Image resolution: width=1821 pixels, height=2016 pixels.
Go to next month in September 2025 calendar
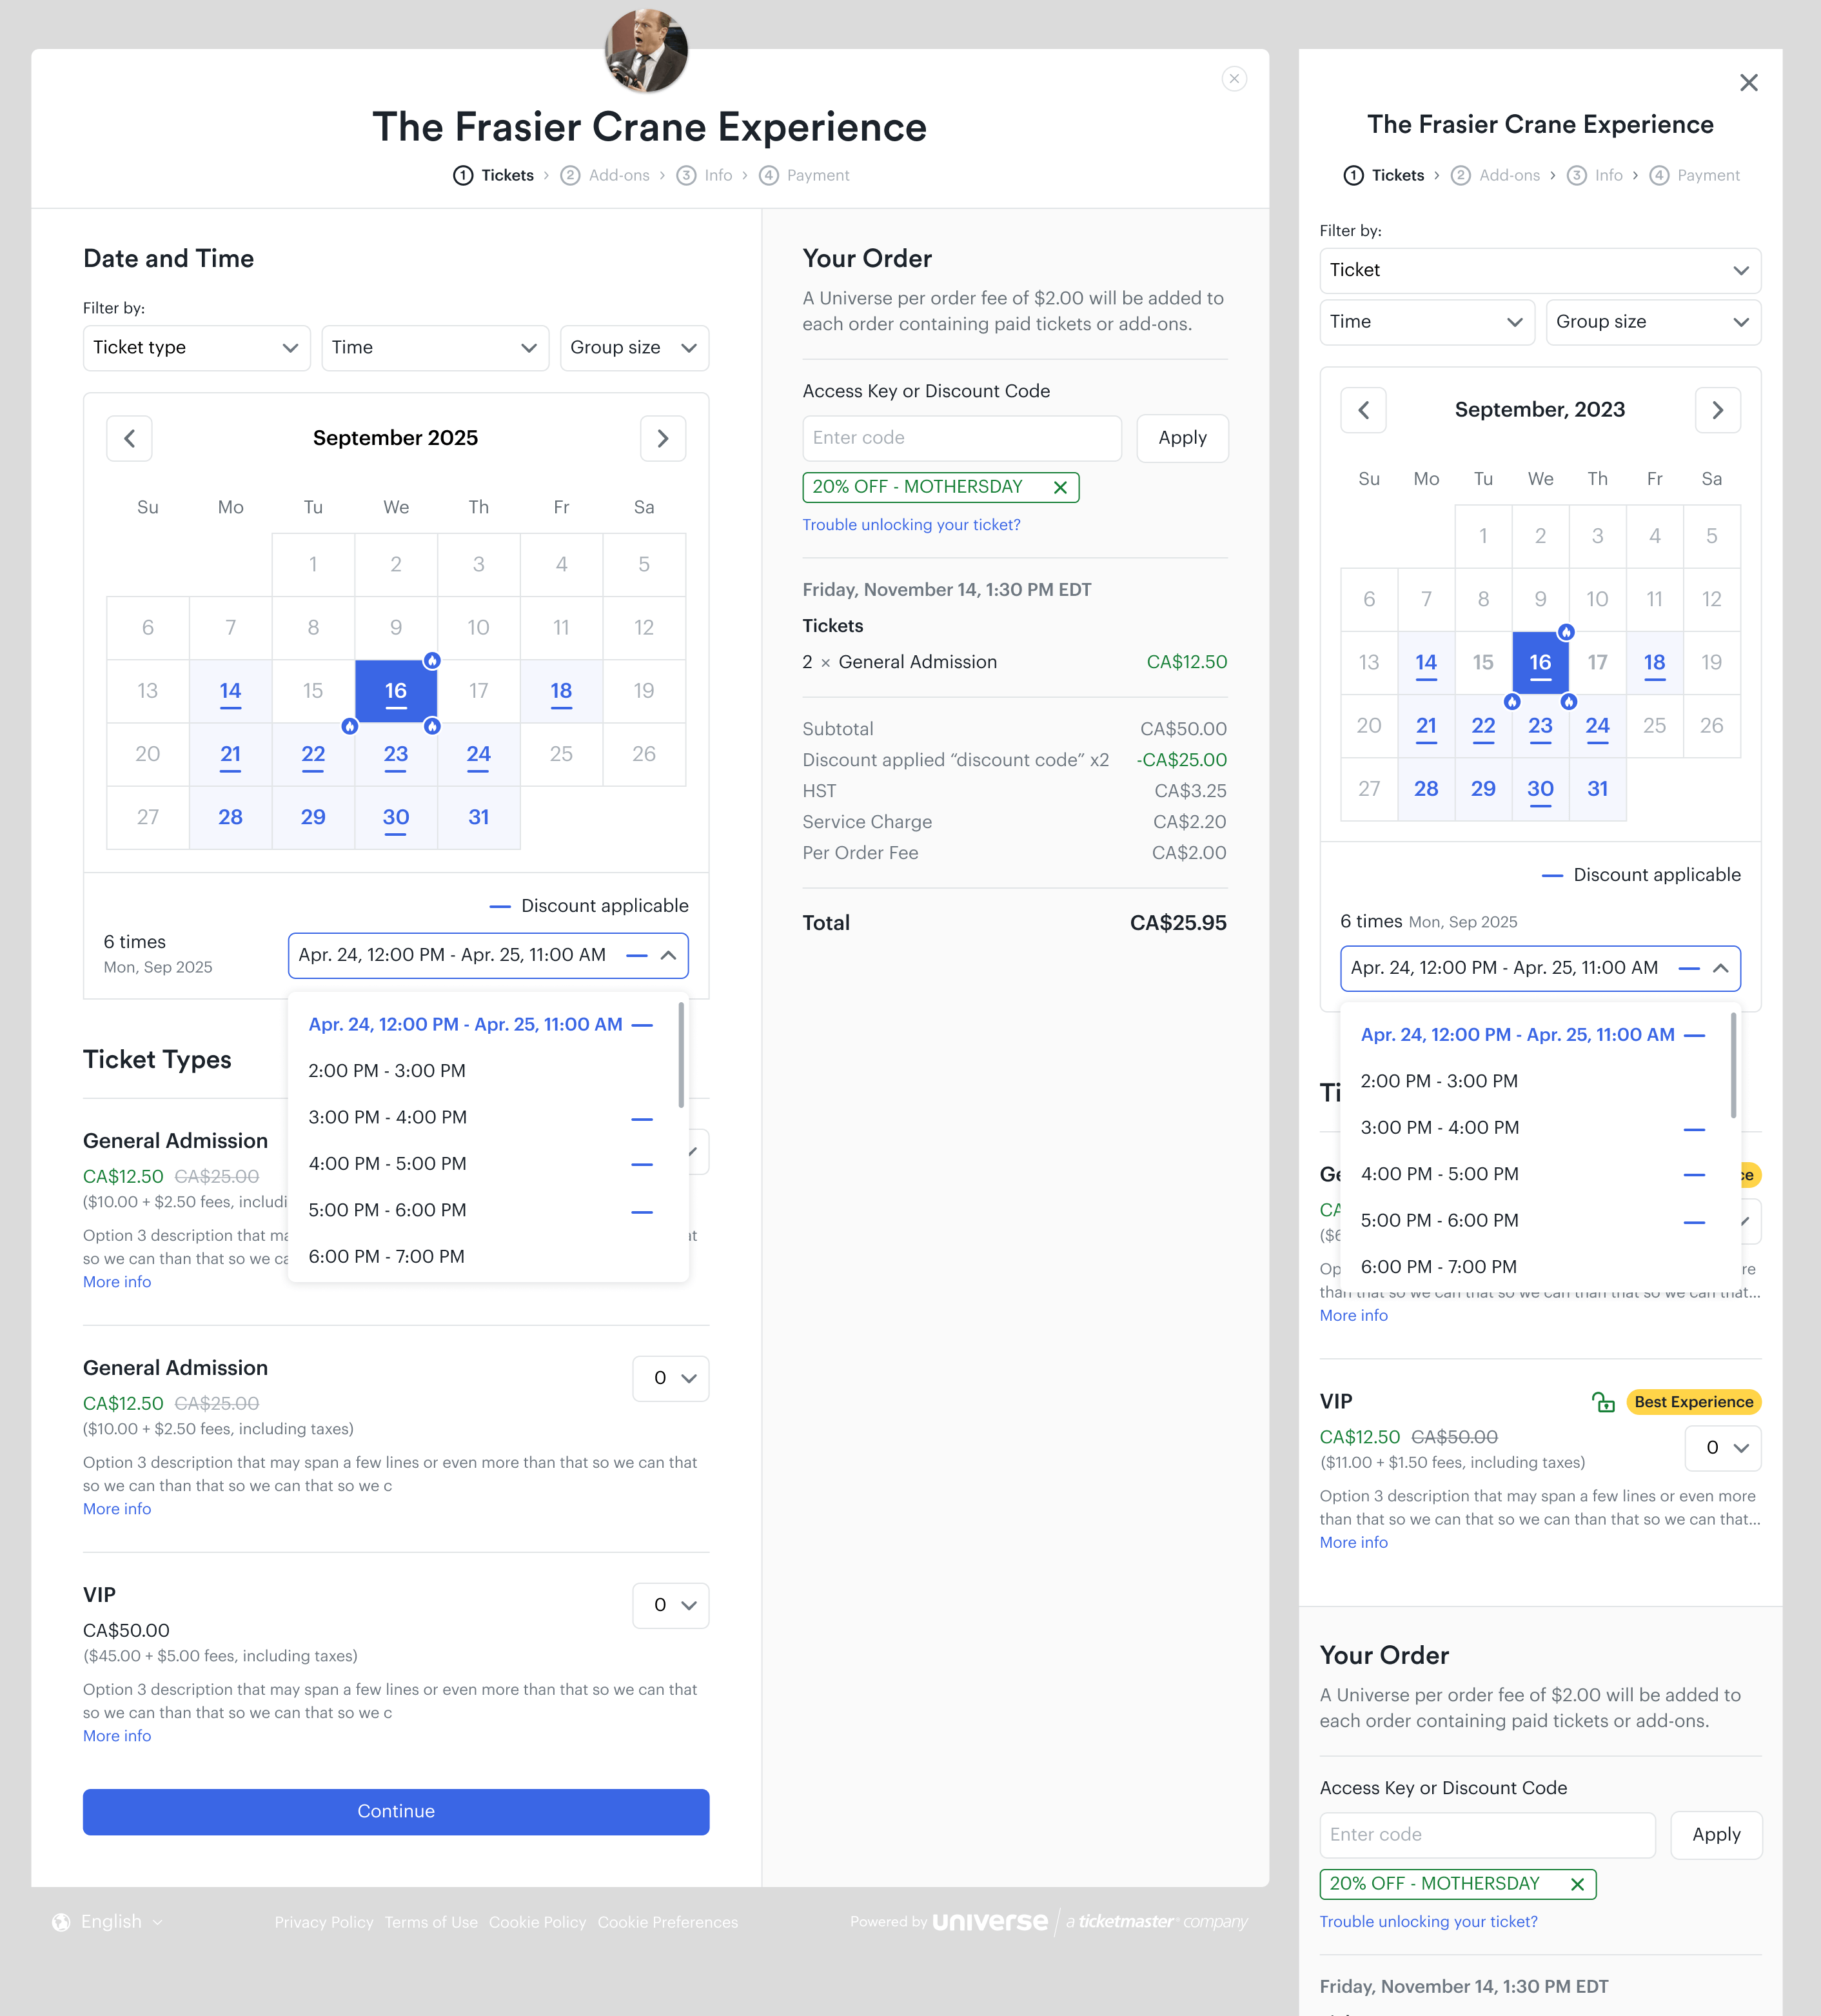662,438
